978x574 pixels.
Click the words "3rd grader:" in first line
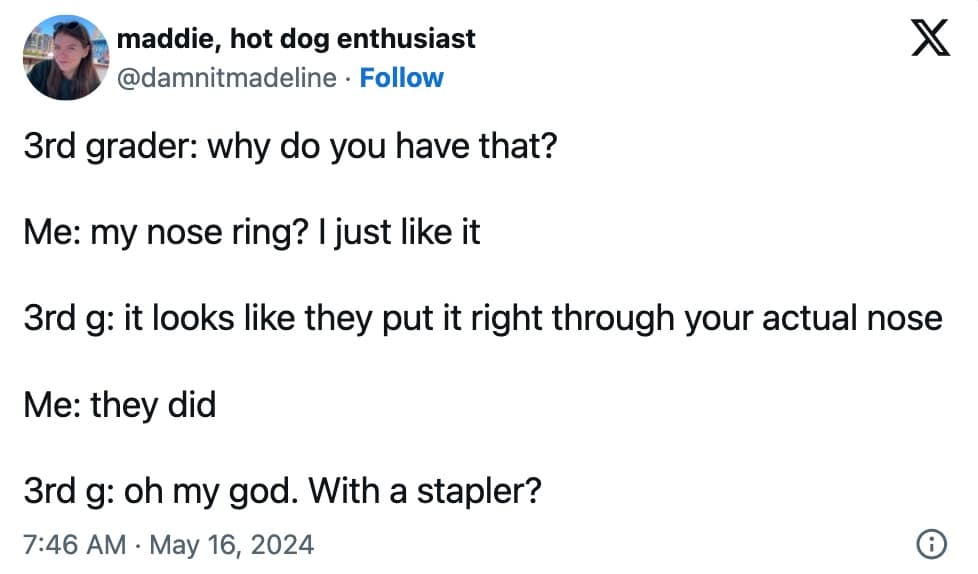(108, 147)
